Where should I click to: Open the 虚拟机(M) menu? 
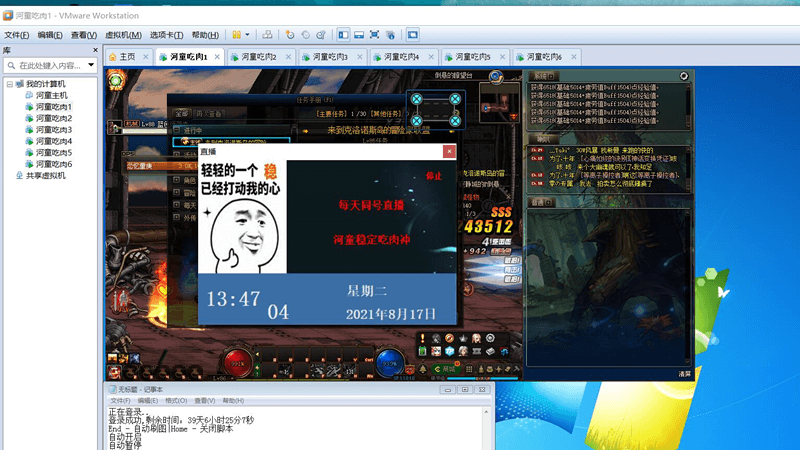[x=123, y=35]
